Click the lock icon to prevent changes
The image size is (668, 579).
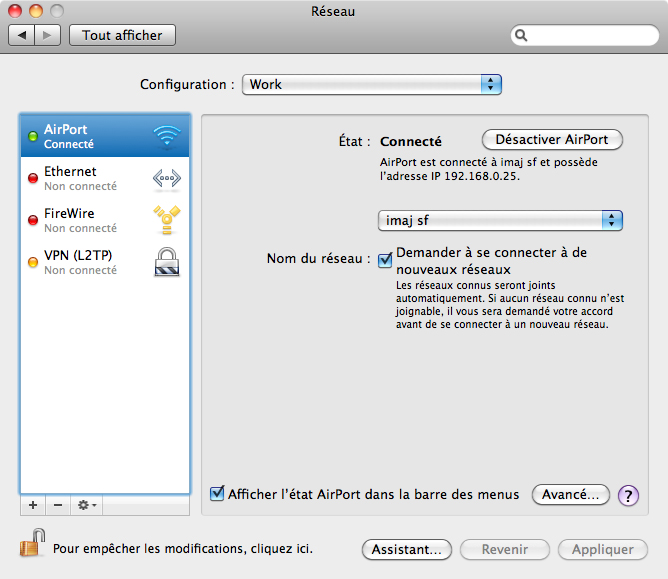(x=31, y=545)
